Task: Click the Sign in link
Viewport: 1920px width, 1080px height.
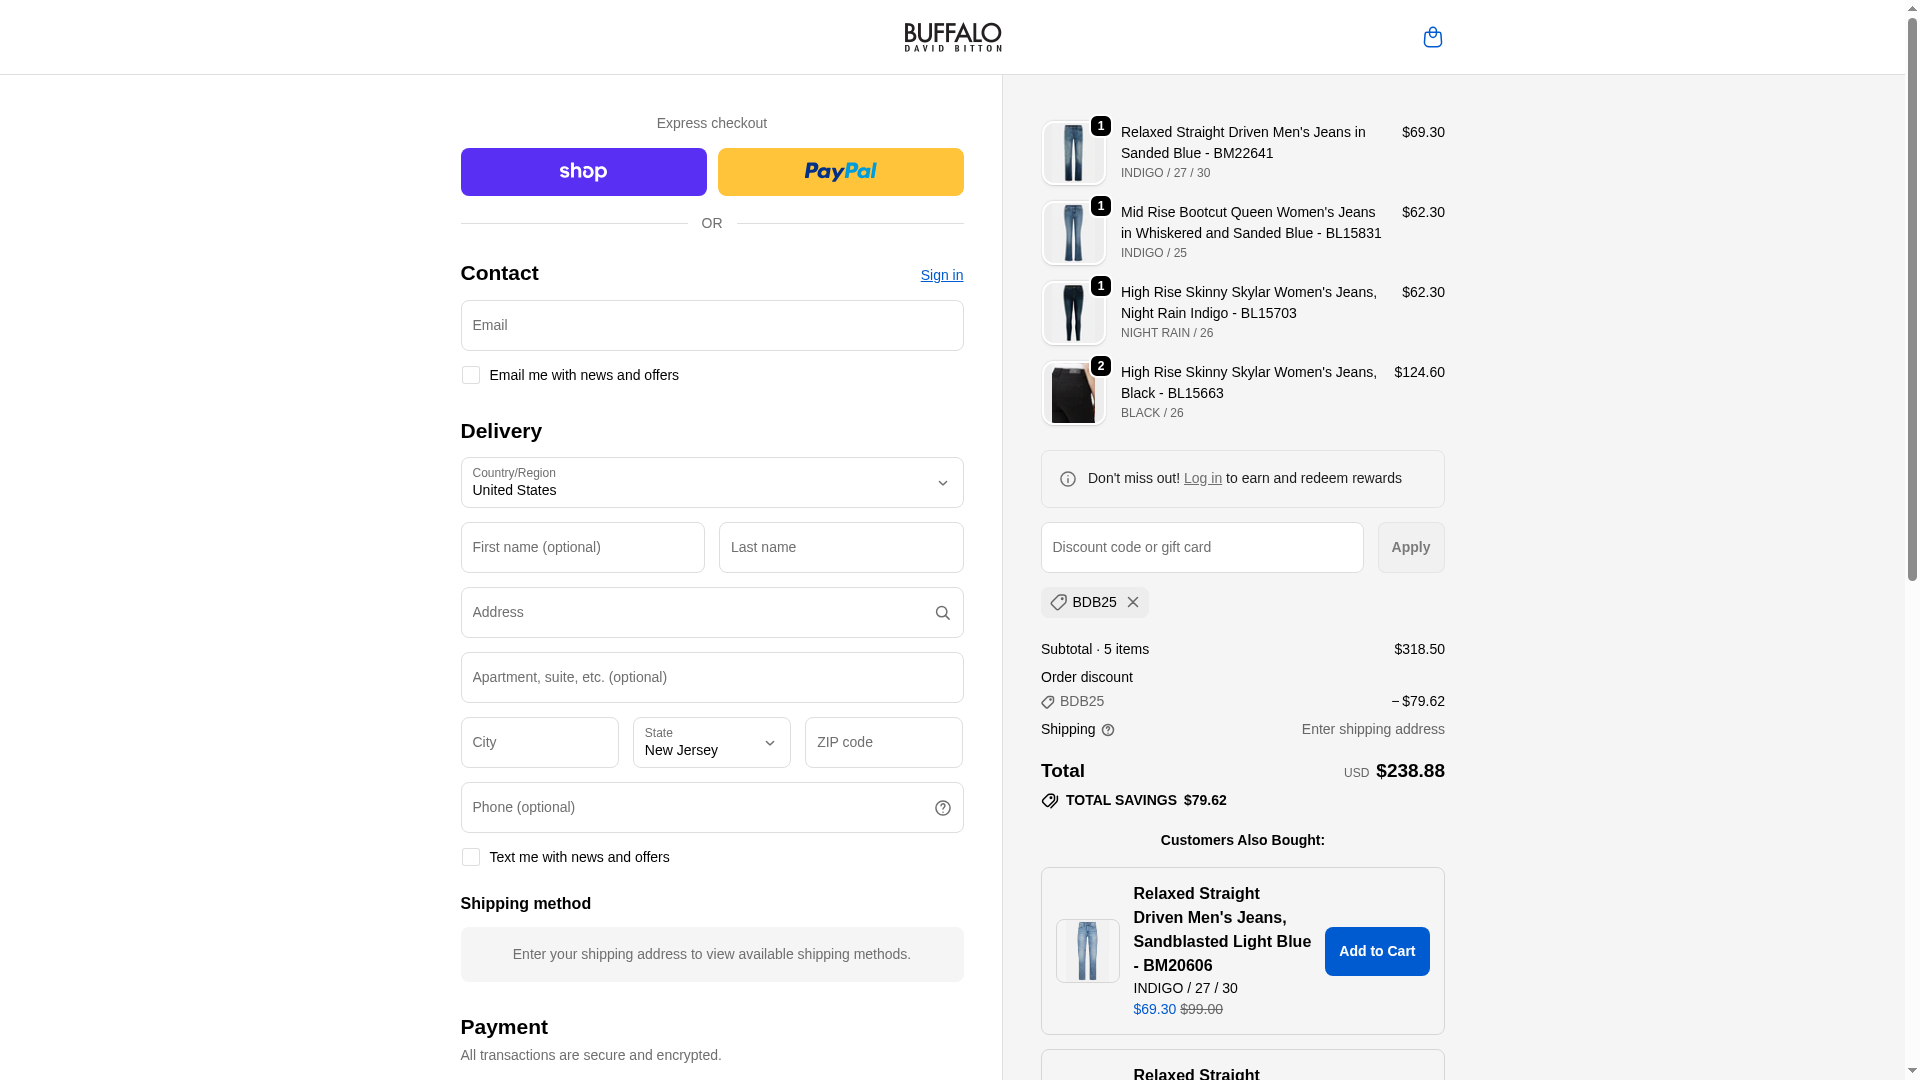Action: point(941,275)
